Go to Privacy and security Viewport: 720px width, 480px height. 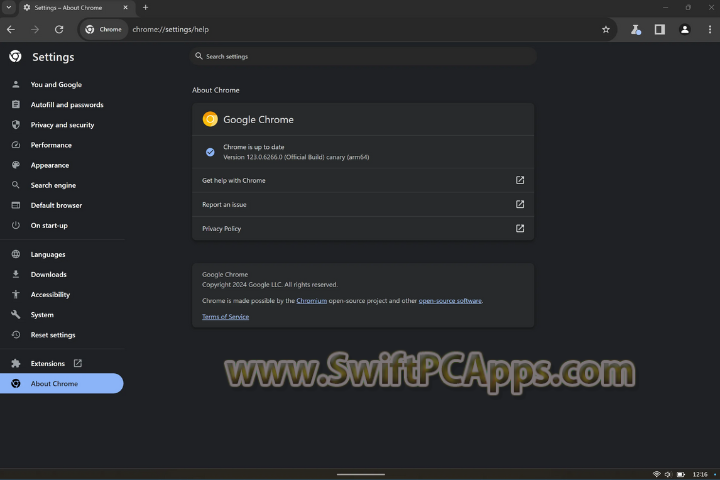pos(62,125)
